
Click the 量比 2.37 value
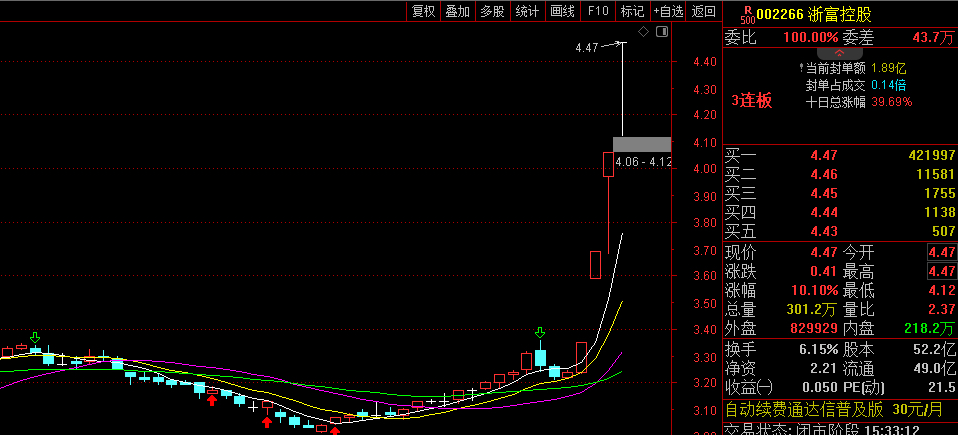943,309
